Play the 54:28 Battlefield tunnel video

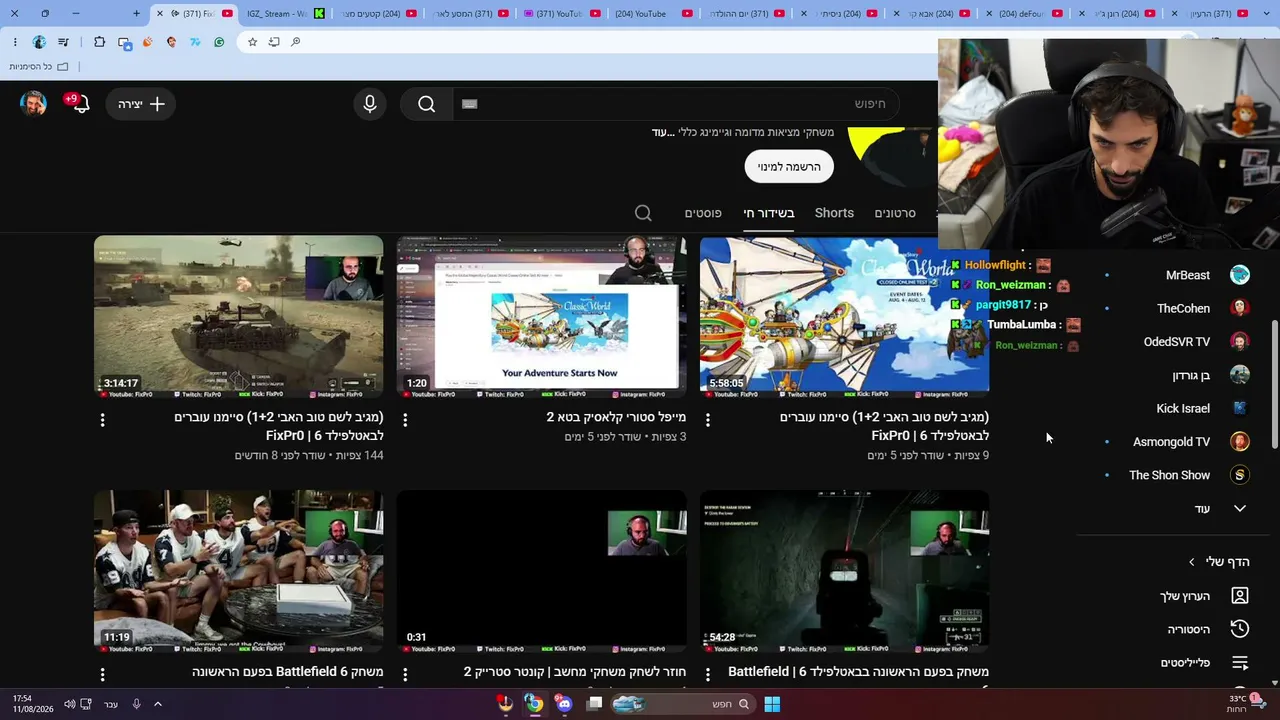coord(844,572)
